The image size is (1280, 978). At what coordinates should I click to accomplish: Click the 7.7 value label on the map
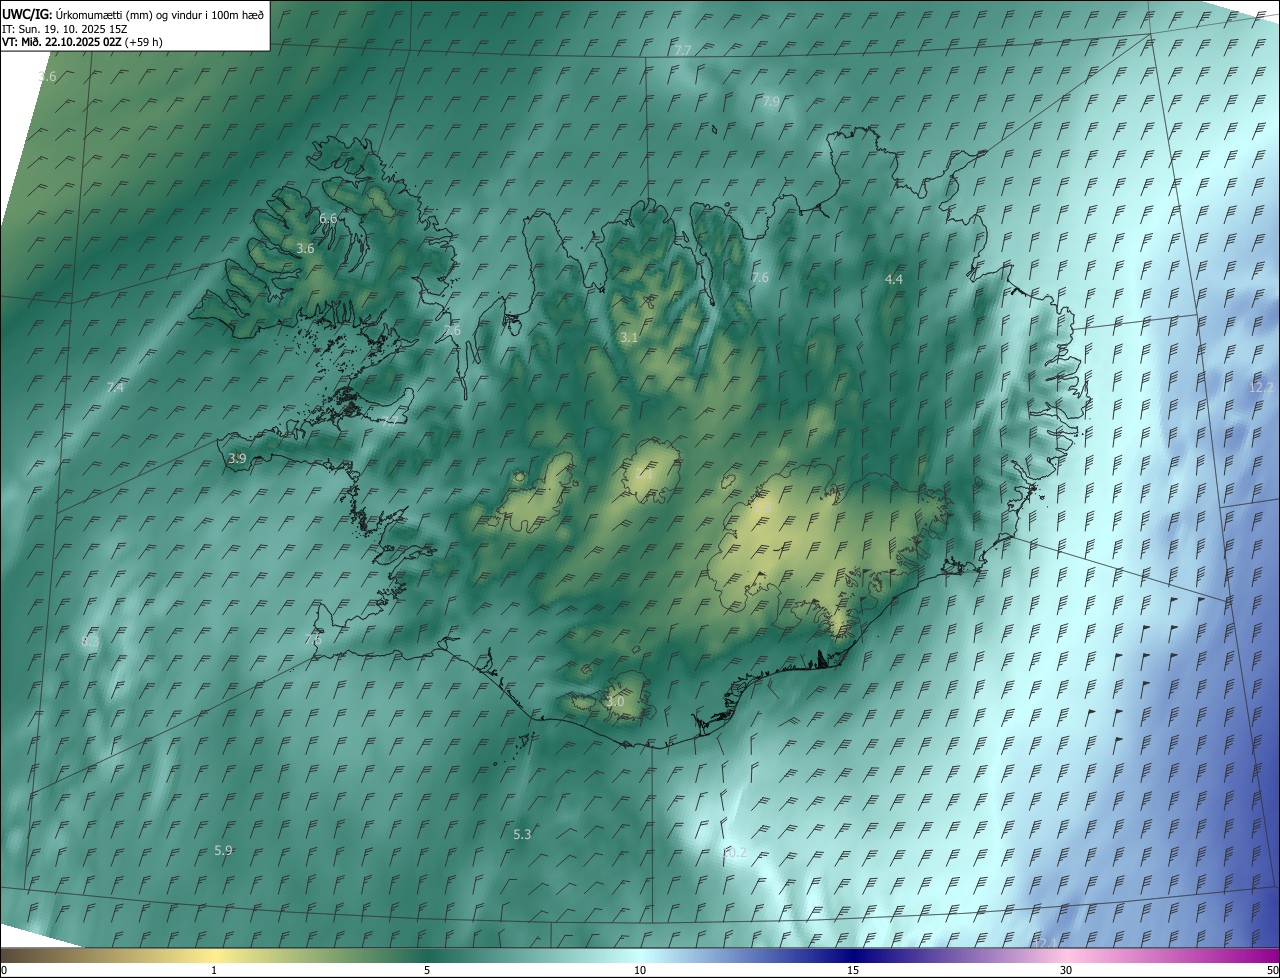pos(683,50)
